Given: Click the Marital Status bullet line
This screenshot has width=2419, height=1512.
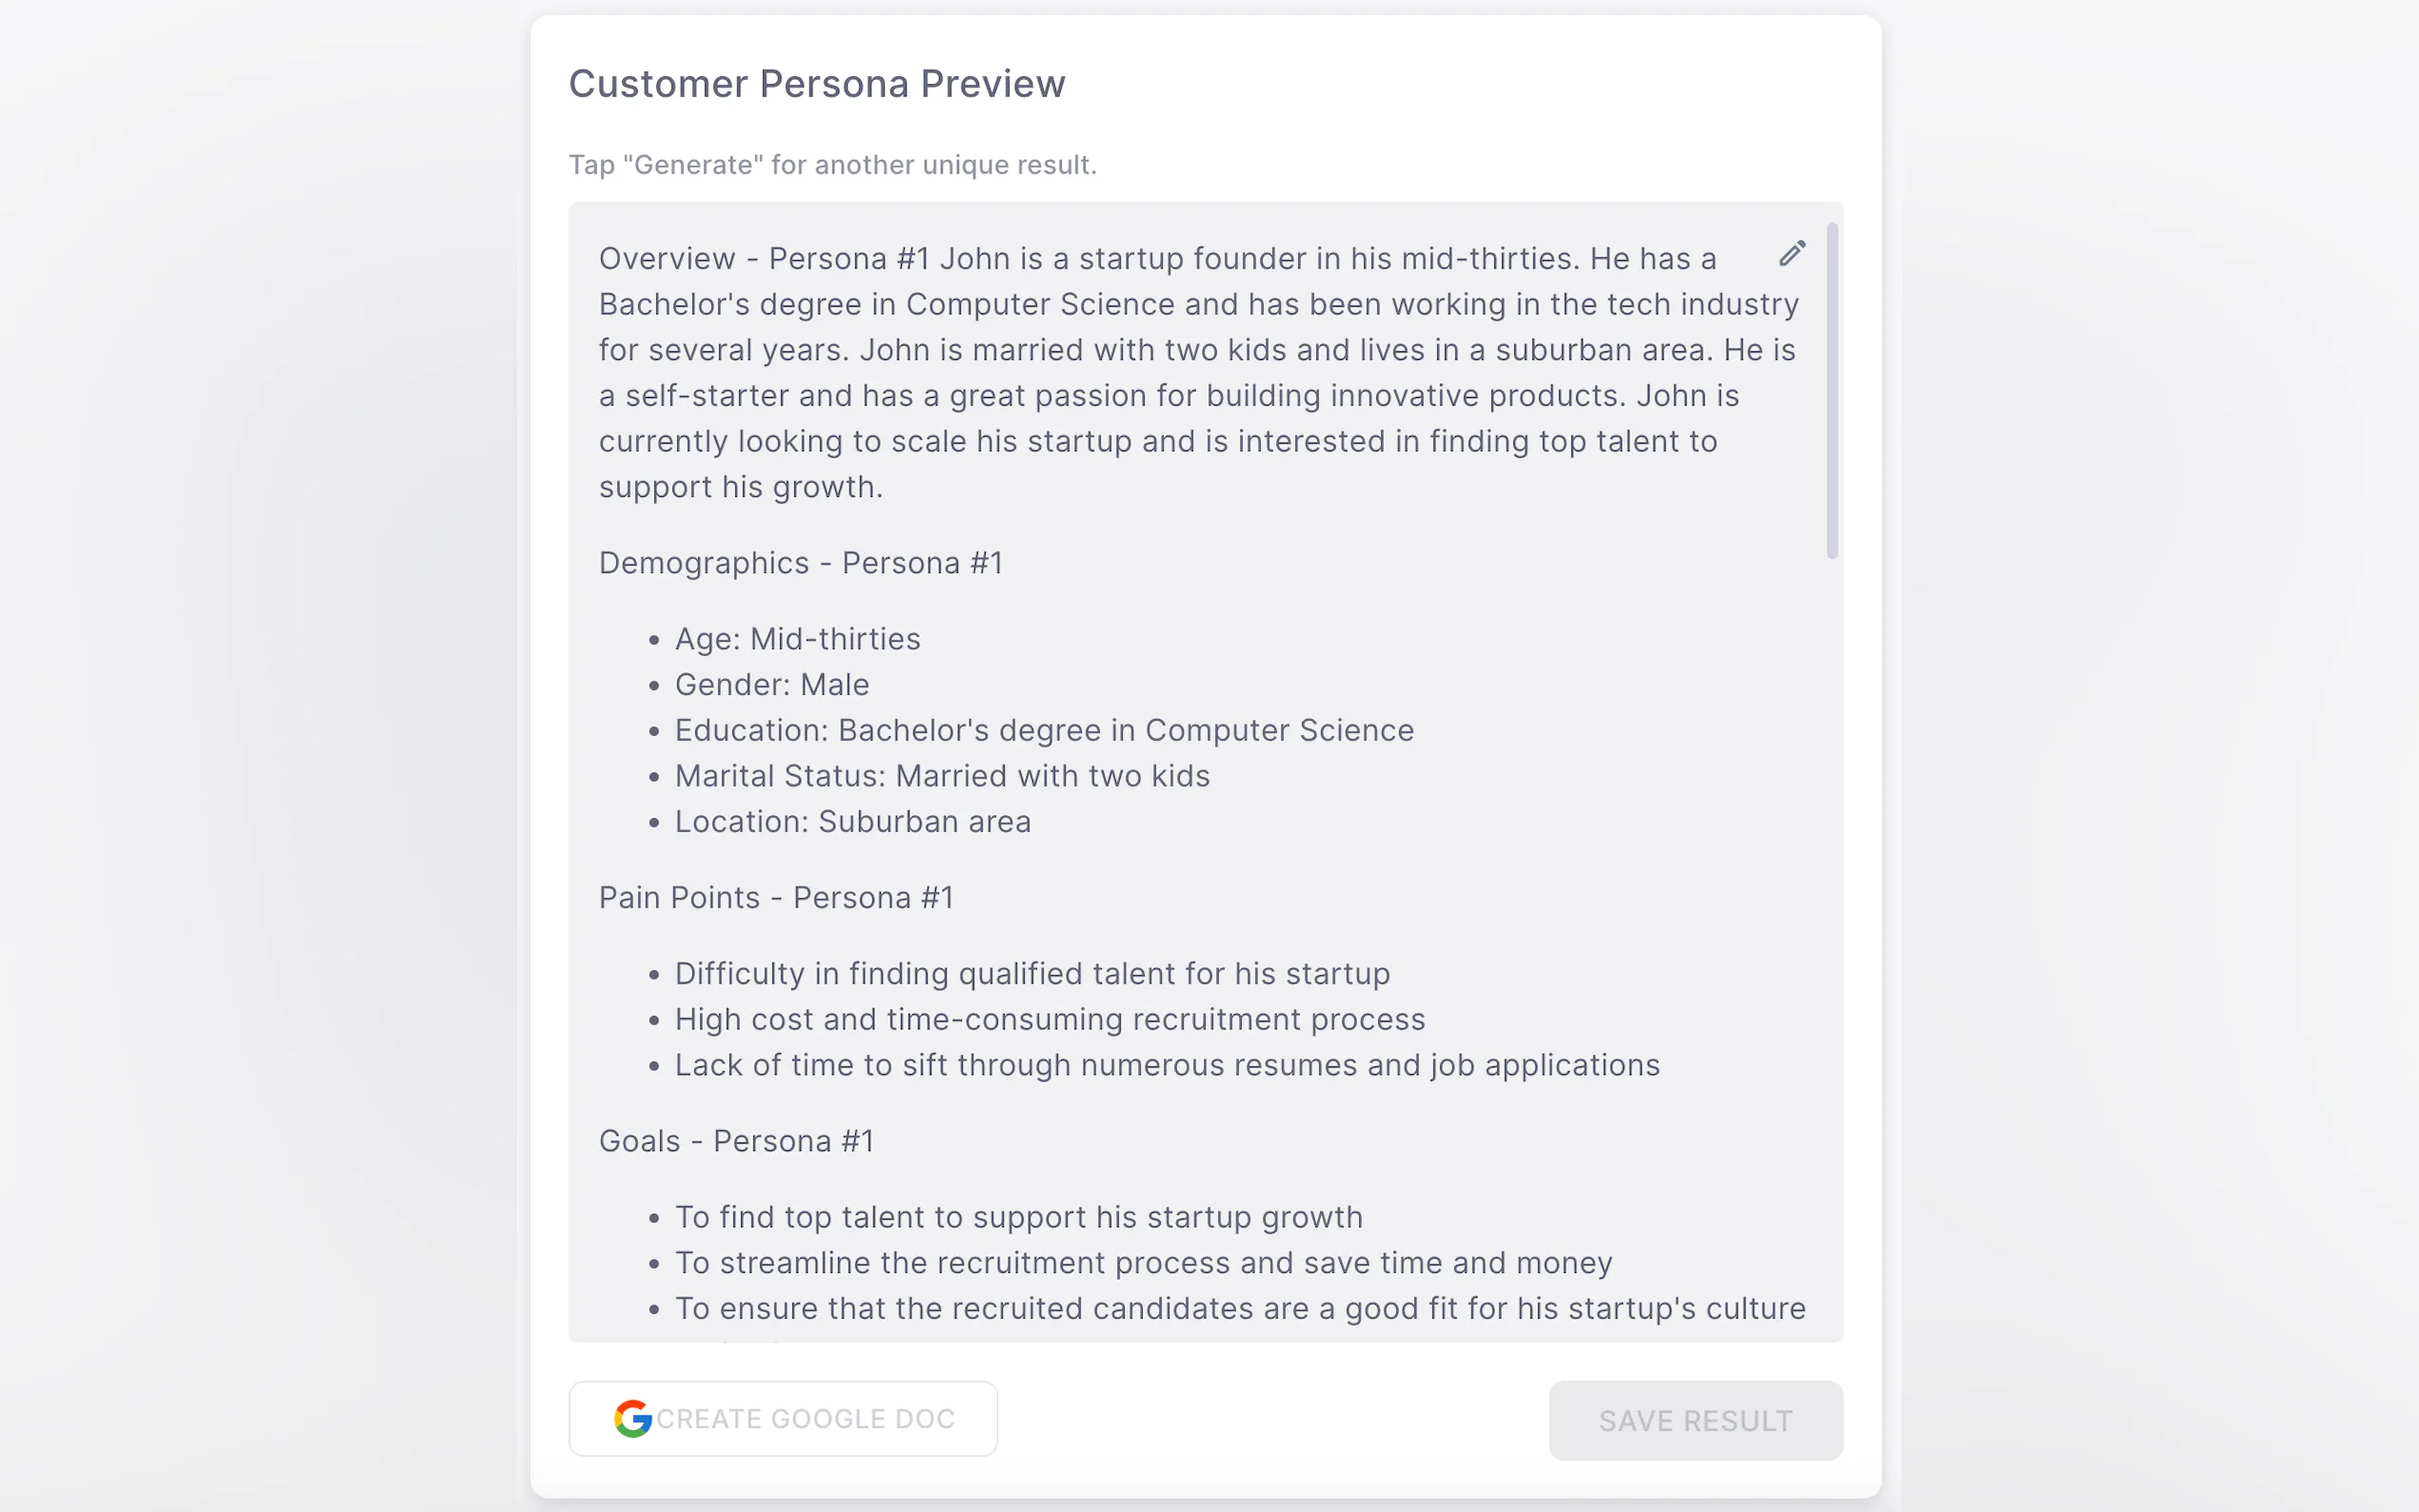Looking at the screenshot, I should coord(942,776).
